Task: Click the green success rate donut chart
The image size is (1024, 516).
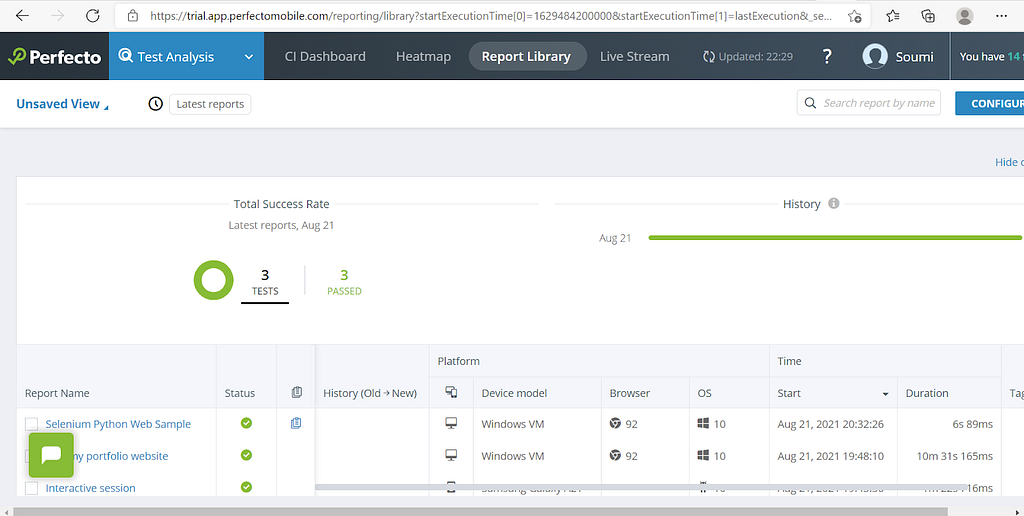Action: pos(214,280)
